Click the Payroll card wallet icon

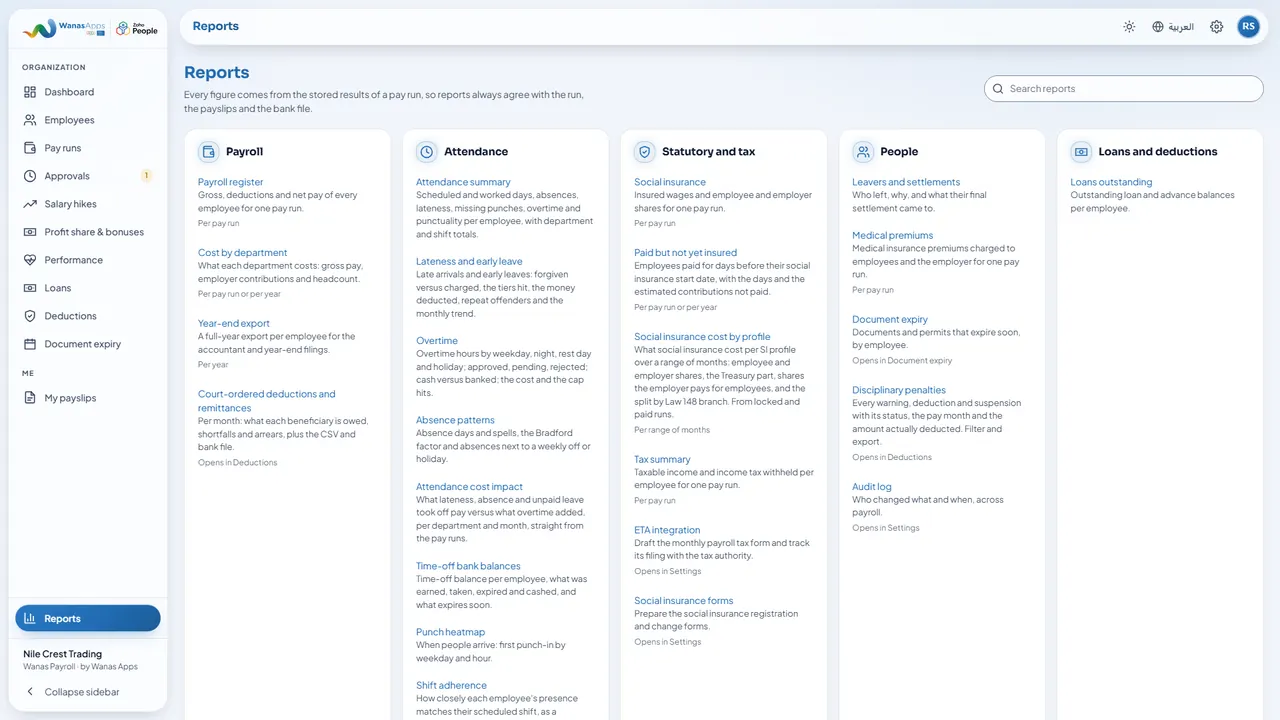(x=209, y=152)
